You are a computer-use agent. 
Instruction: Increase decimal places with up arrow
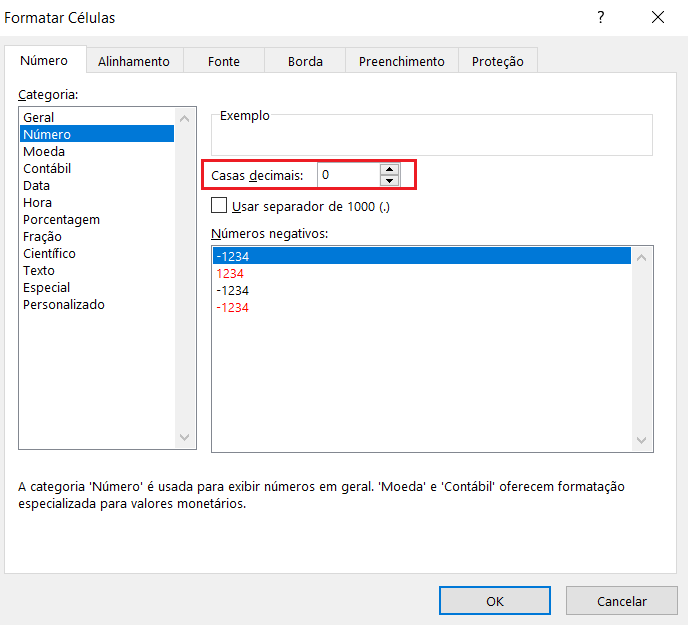coord(389,169)
